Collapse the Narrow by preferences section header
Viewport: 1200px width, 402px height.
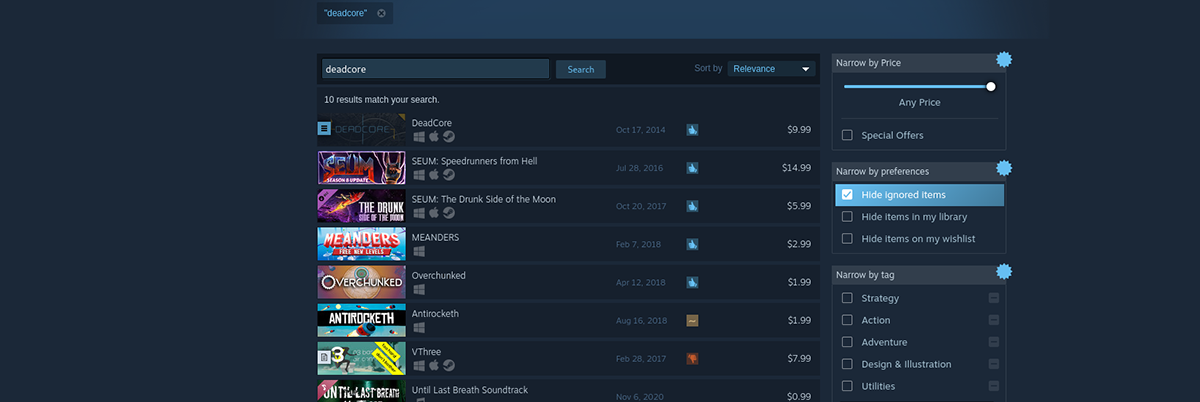coord(918,171)
